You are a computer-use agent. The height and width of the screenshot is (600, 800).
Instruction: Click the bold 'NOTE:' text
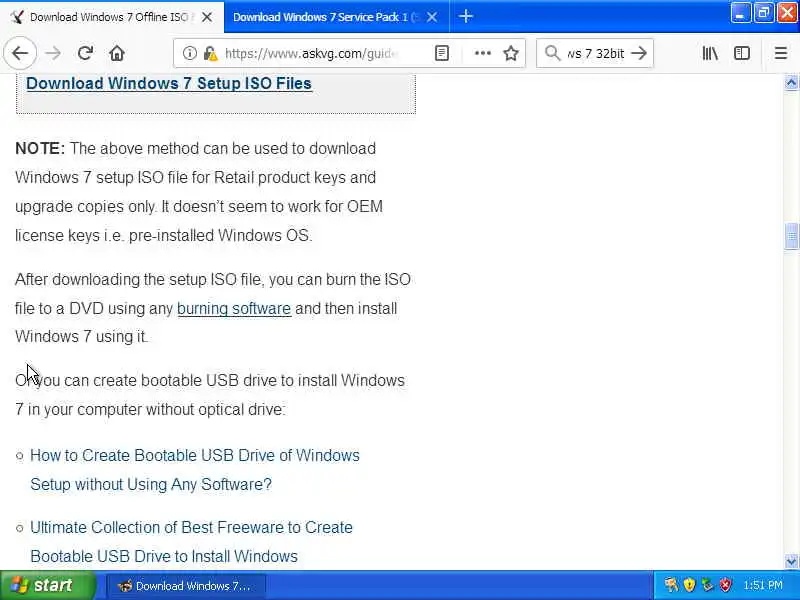coord(40,148)
